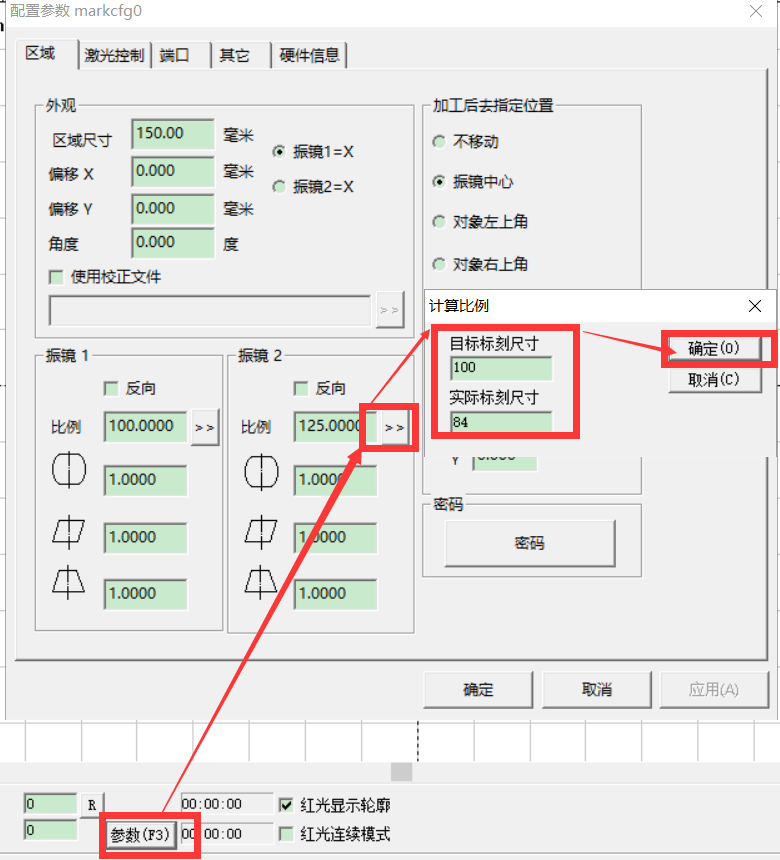
Task: Click the main 取消 button
Action: (597, 689)
